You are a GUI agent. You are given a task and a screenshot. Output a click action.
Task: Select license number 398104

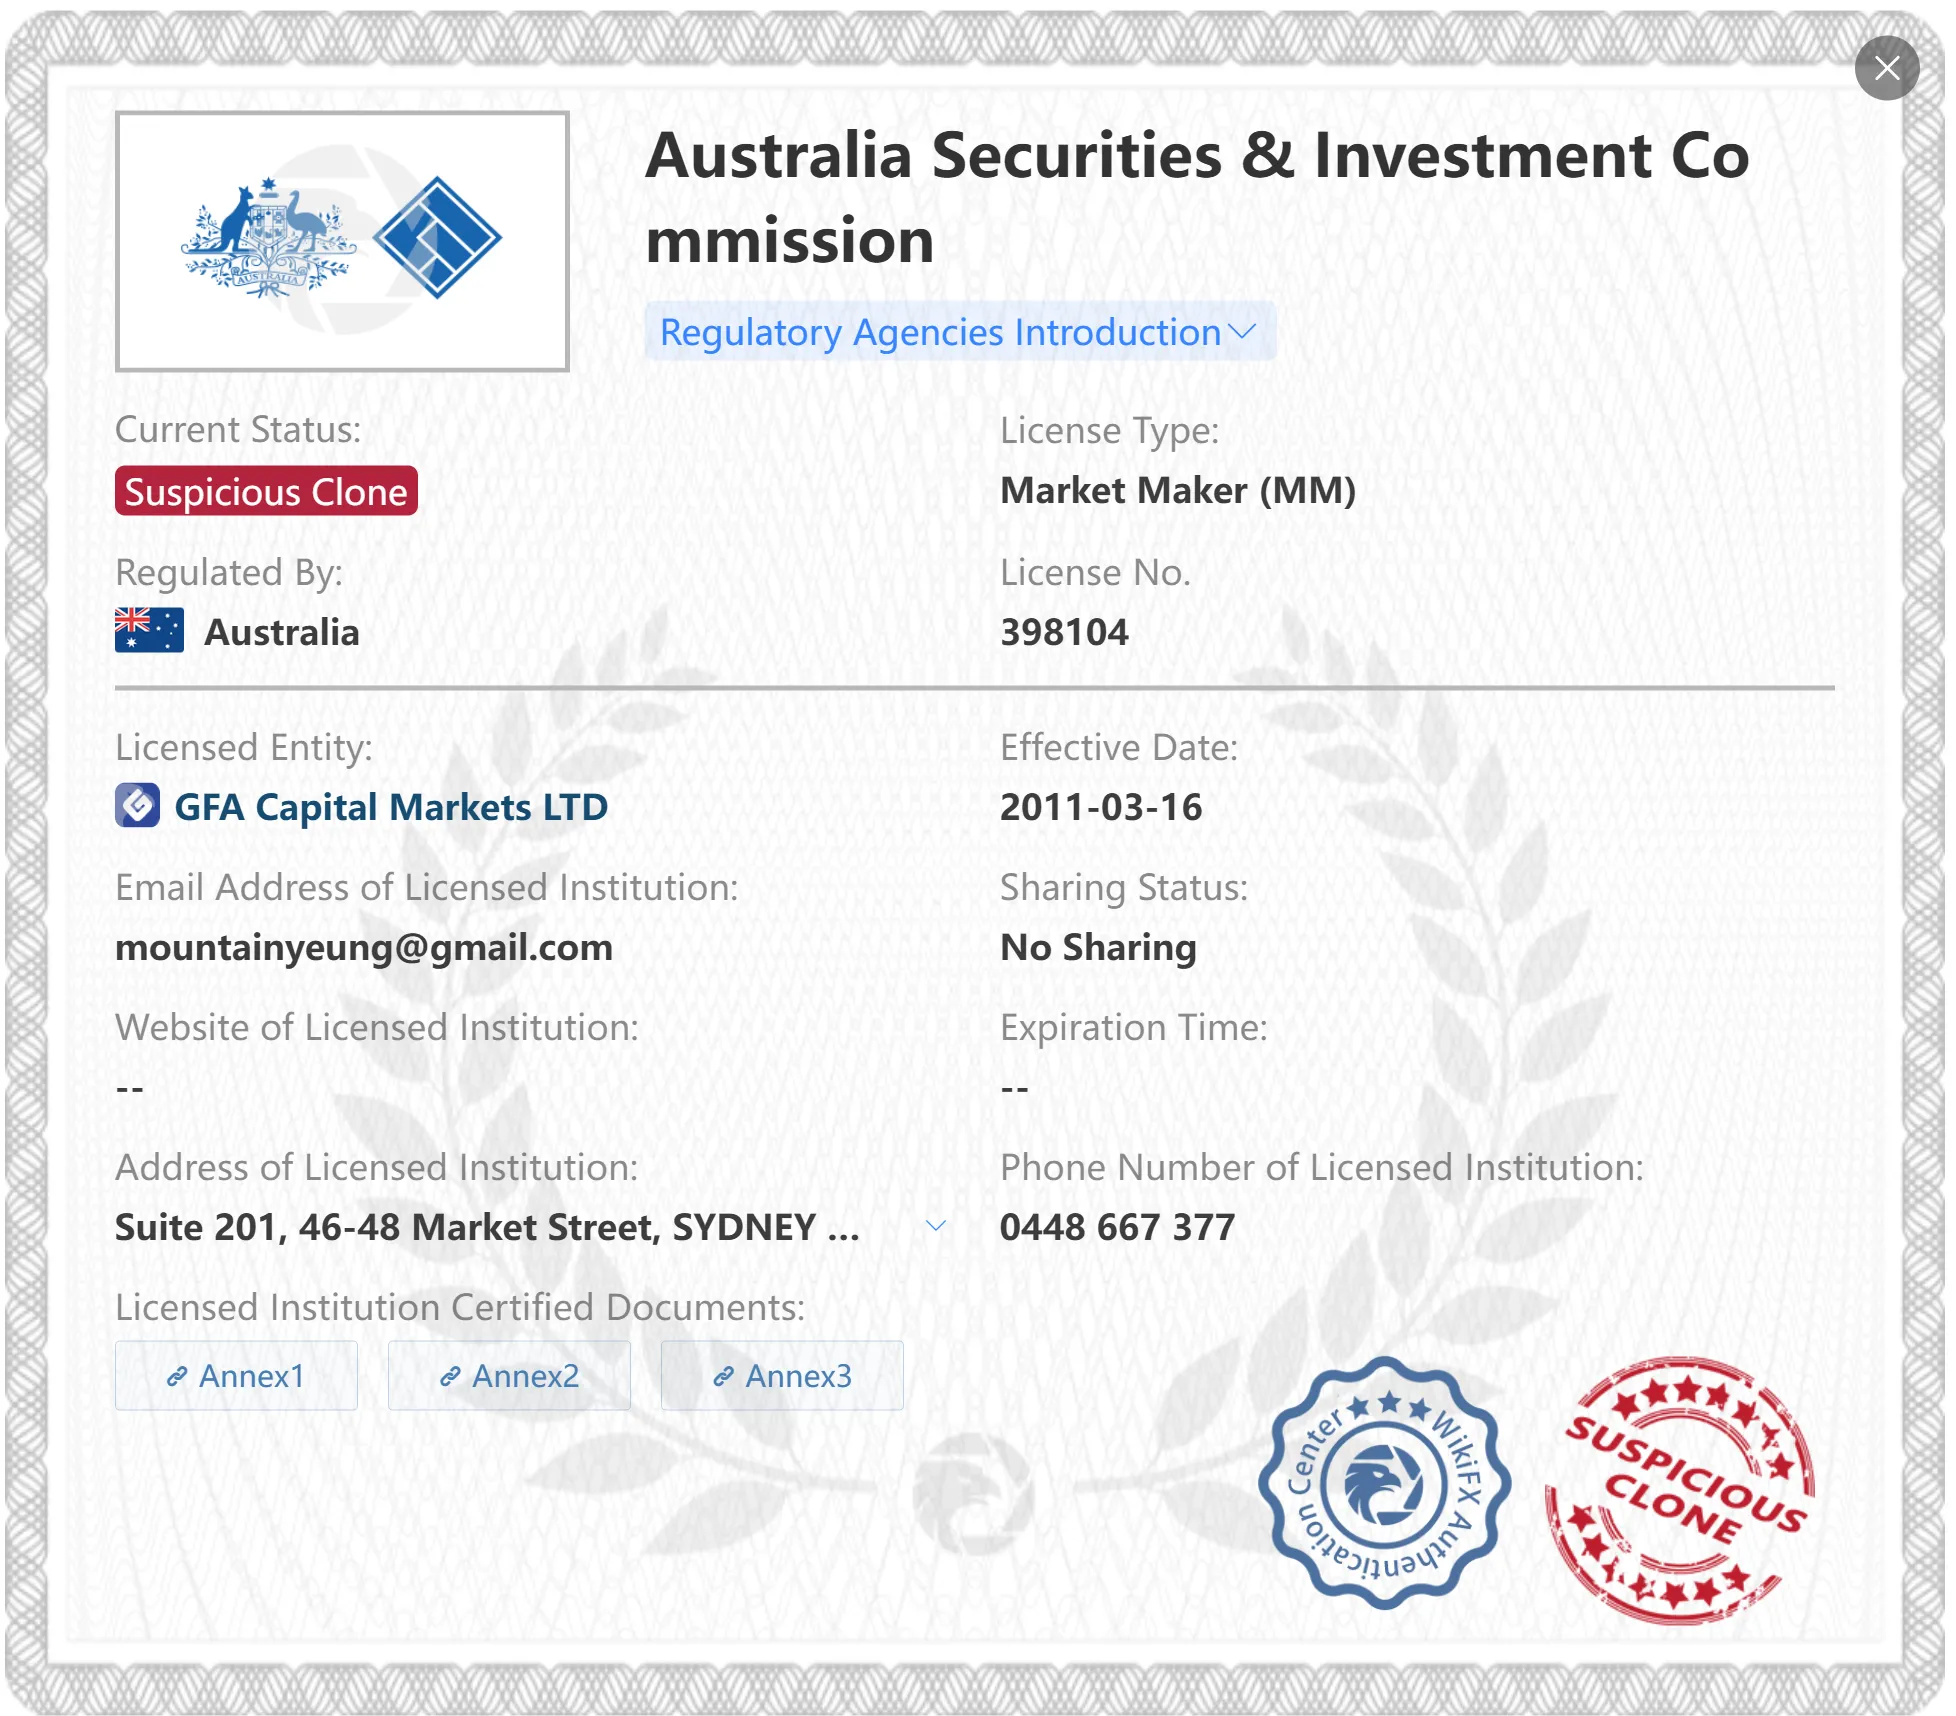click(x=1064, y=632)
